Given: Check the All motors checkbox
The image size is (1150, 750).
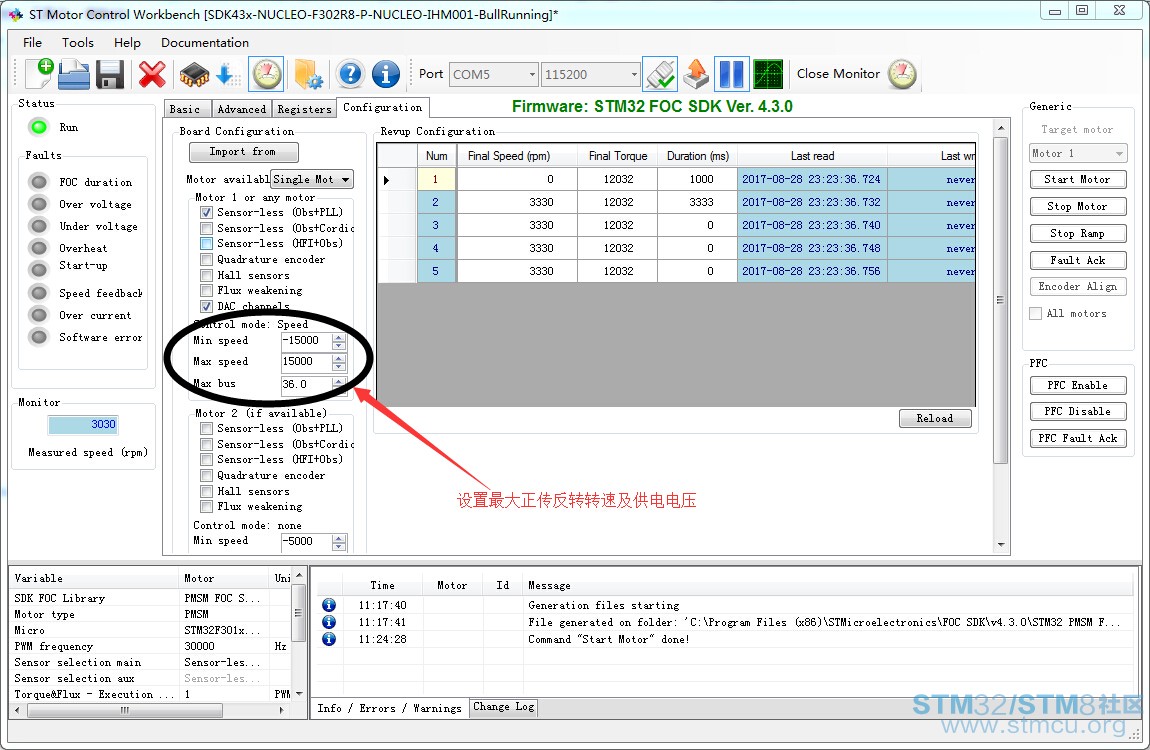Looking at the screenshot, I should (1036, 313).
